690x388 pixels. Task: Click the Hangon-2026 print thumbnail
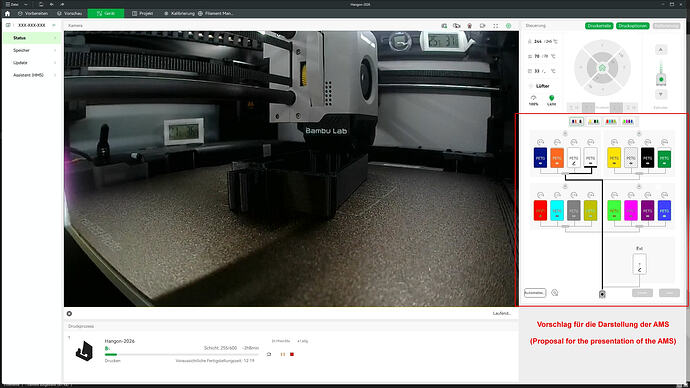(x=84, y=351)
